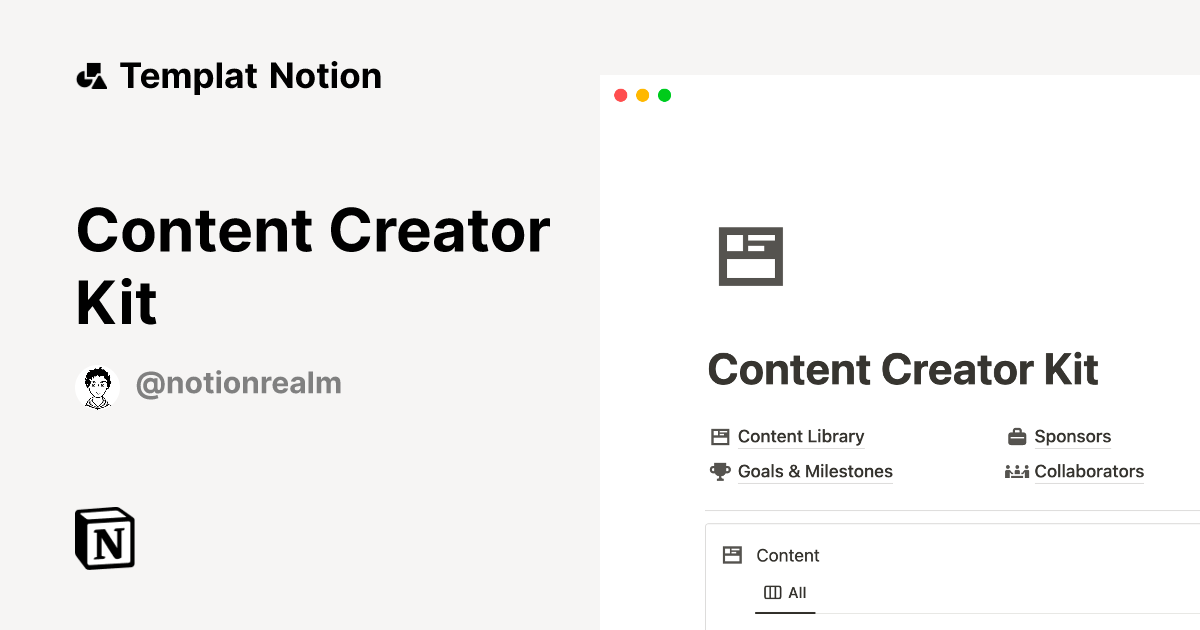This screenshot has width=1200, height=630.
Task: Open the Collaborators page link
Action: pos(1088,472)
